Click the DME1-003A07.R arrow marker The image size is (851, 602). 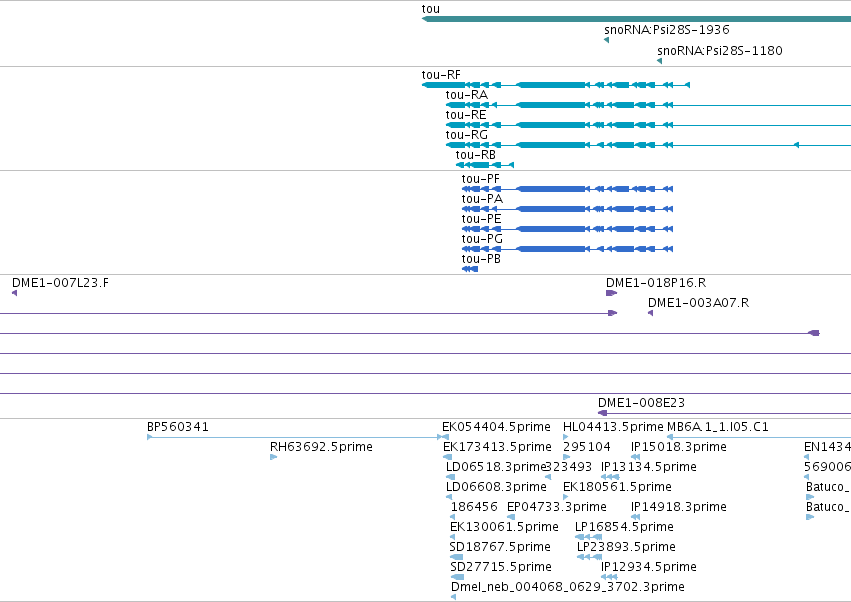click(650, 313)
